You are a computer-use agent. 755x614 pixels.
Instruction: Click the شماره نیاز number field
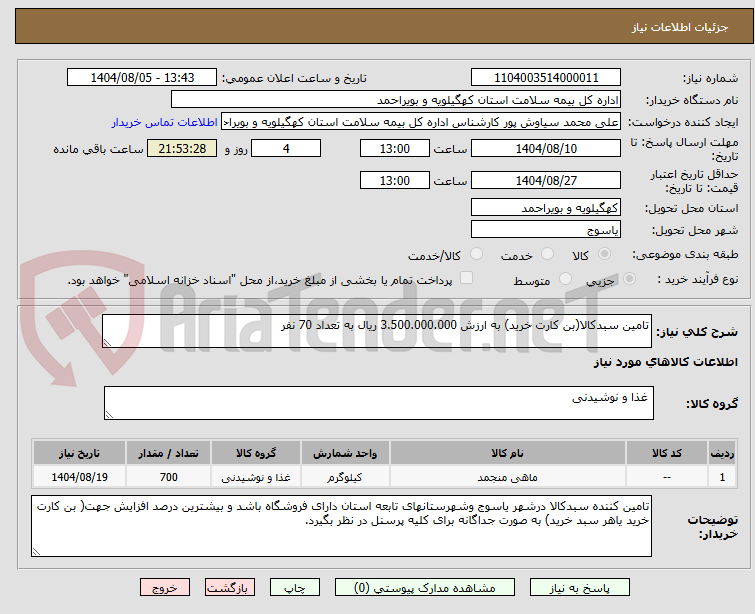coord(546,78)
